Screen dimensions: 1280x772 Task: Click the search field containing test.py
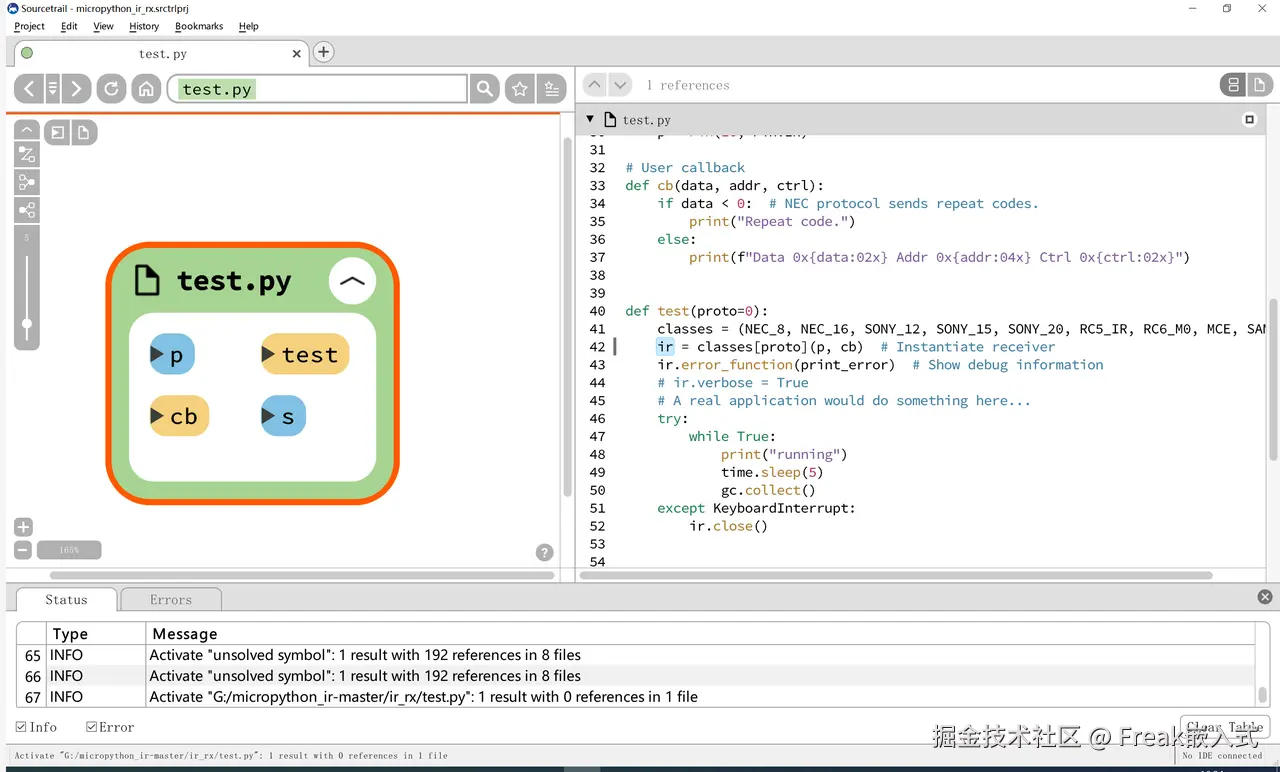(317, 89)
